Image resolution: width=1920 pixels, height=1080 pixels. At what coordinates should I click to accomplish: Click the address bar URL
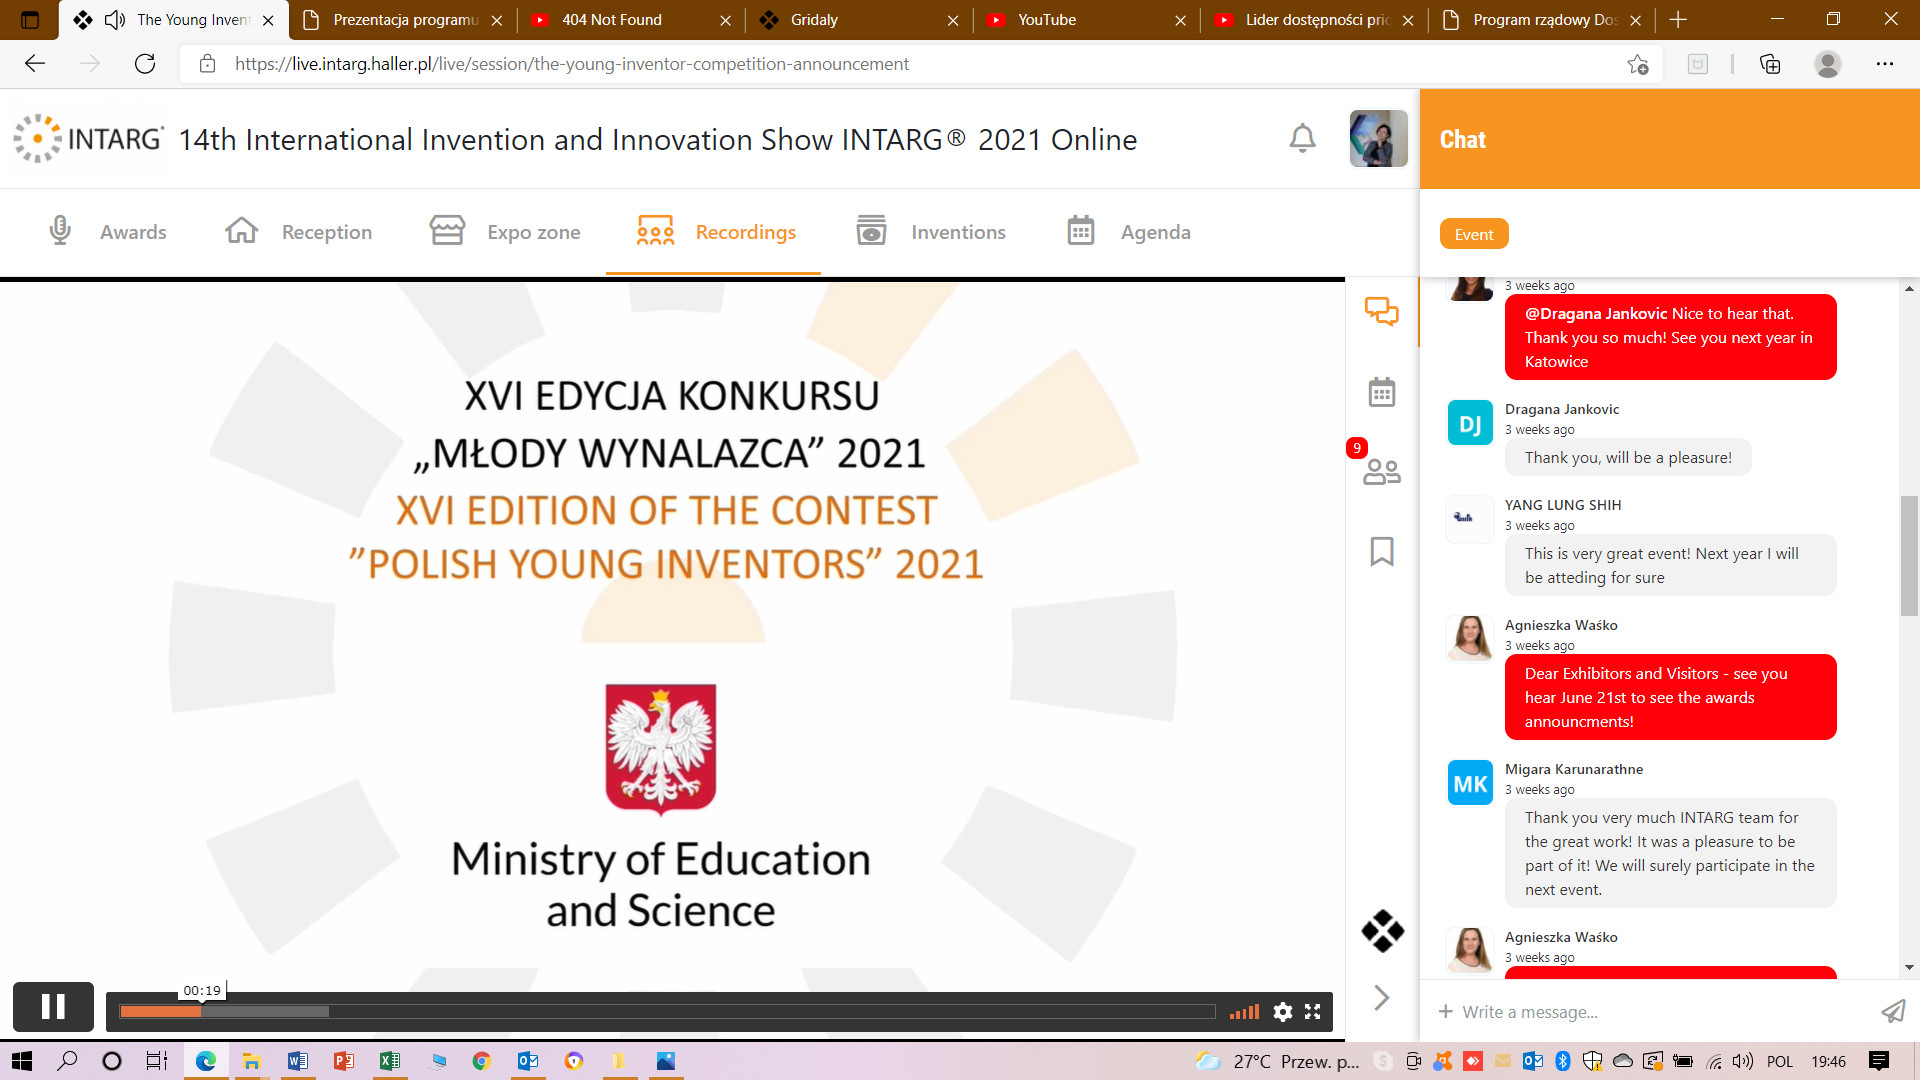click(x=572, y=64)
